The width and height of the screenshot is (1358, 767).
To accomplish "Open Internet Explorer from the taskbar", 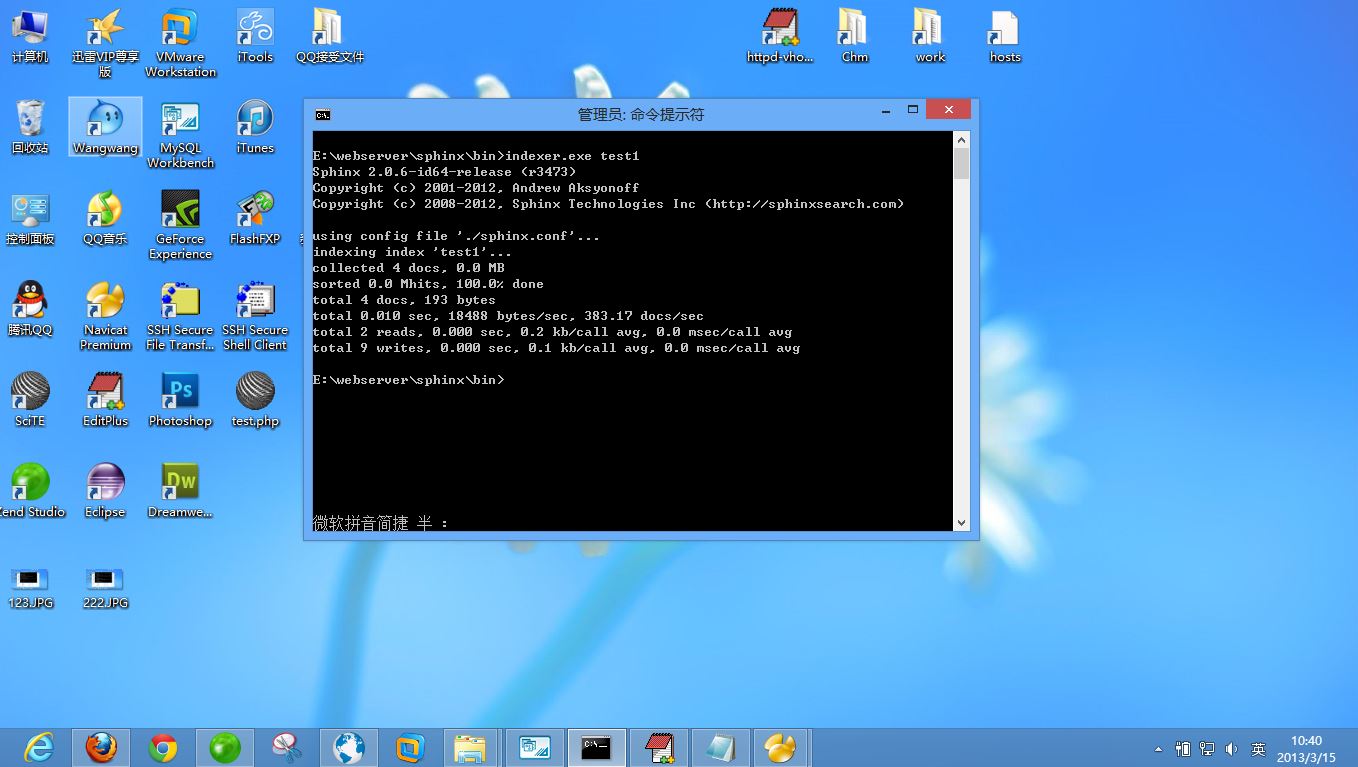I will point(39,747).
